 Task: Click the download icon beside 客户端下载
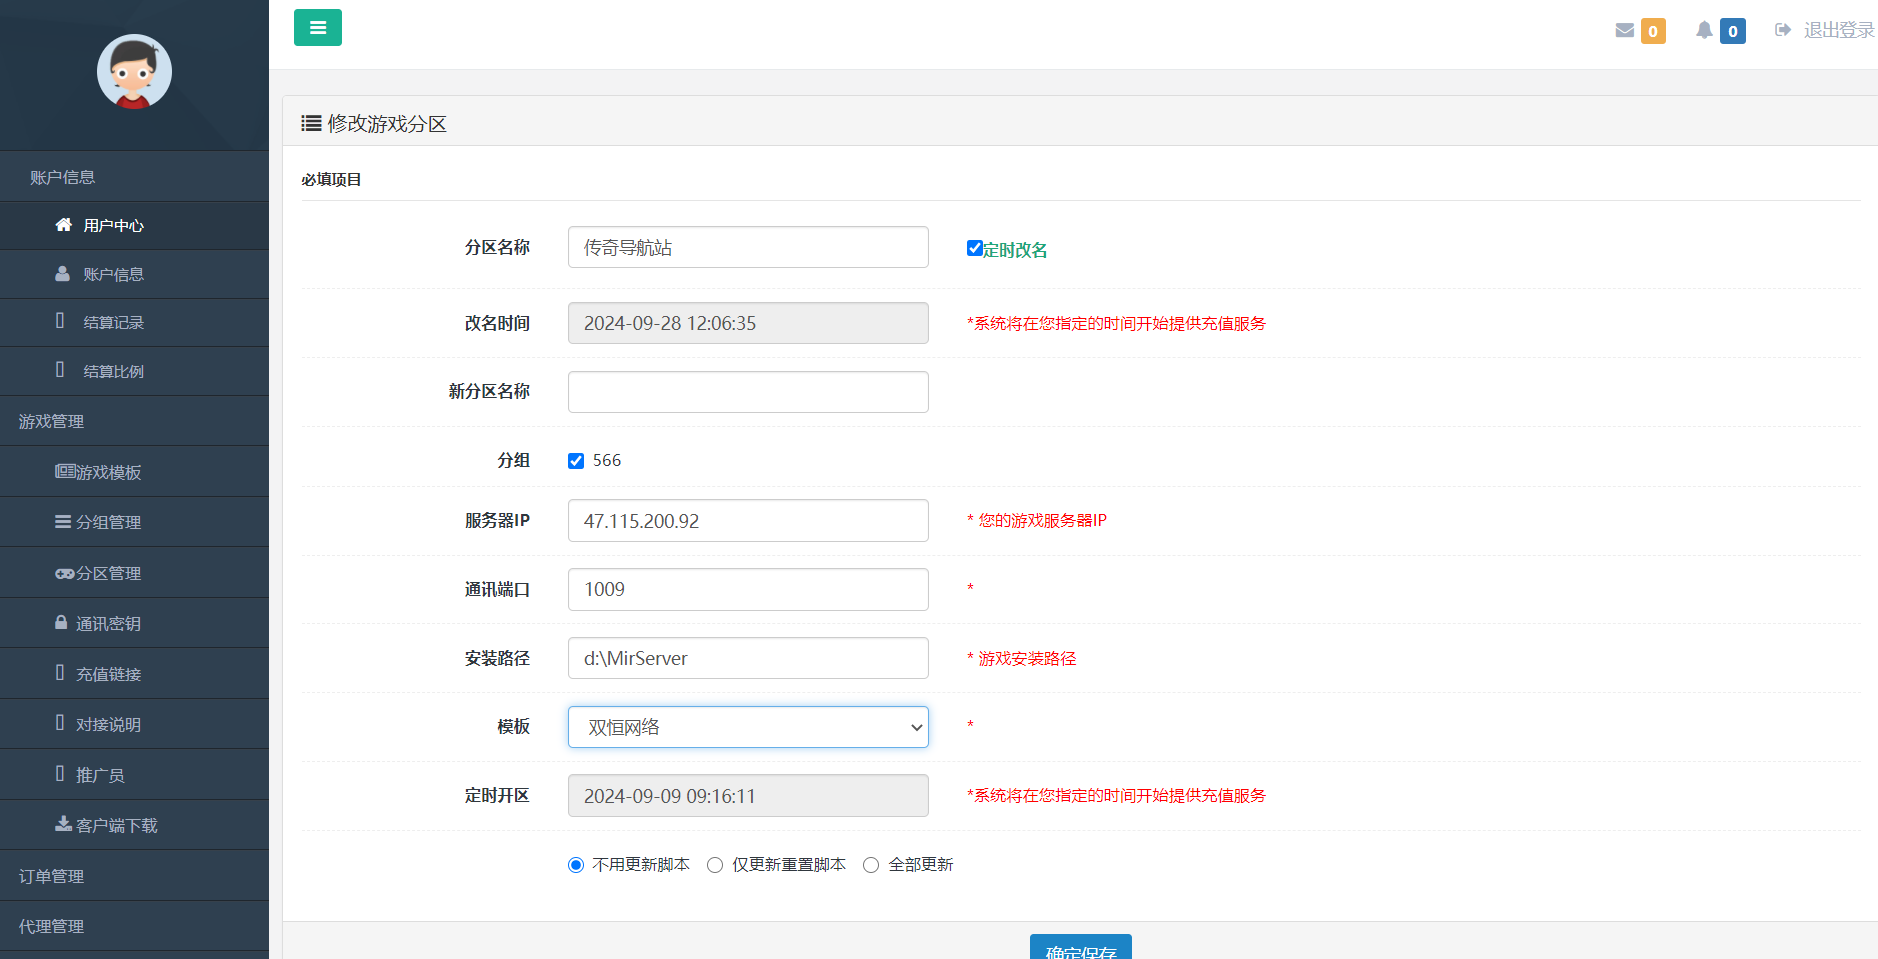click(63, 824)
